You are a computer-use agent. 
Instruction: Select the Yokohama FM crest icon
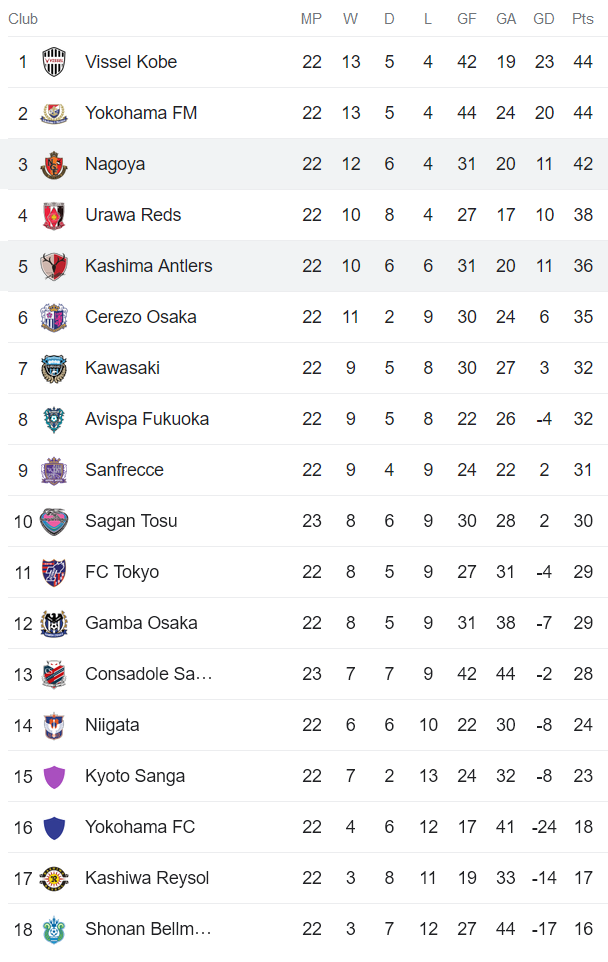click(x=52, y=113)
